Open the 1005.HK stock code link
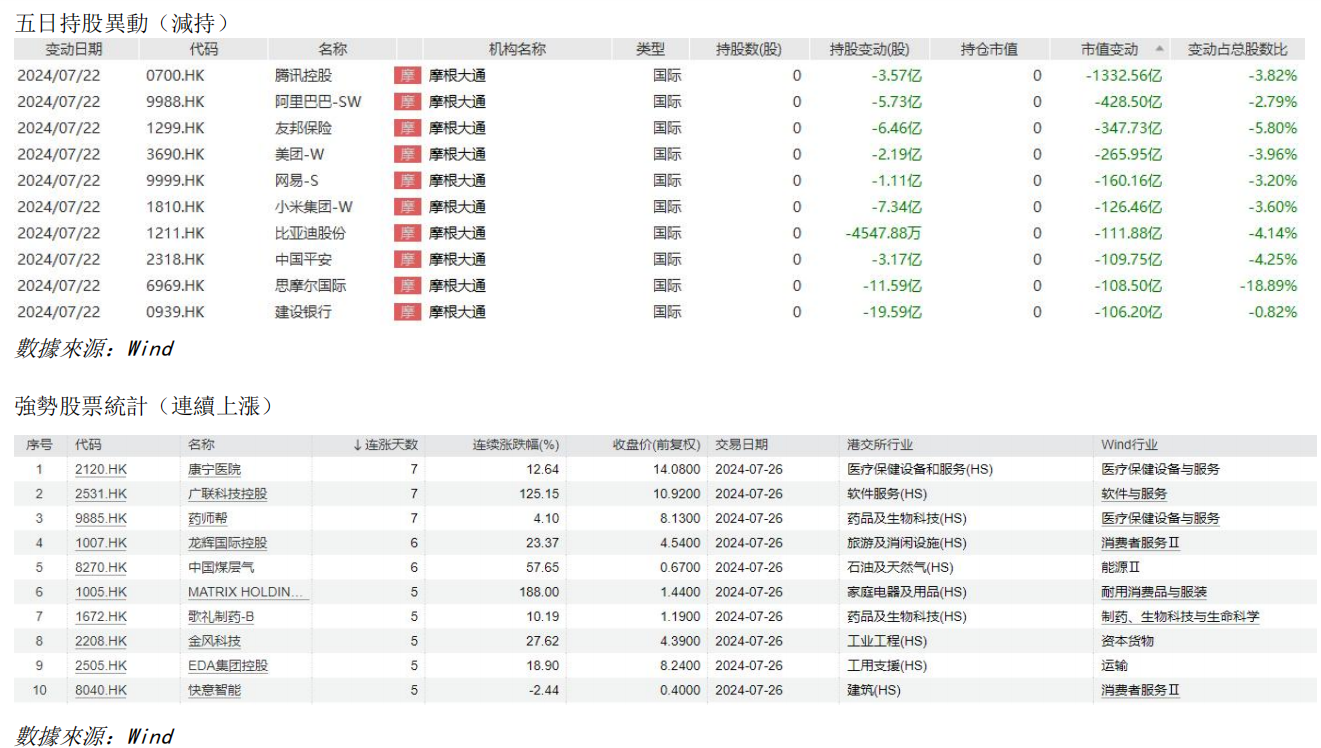 coord(101,592)
